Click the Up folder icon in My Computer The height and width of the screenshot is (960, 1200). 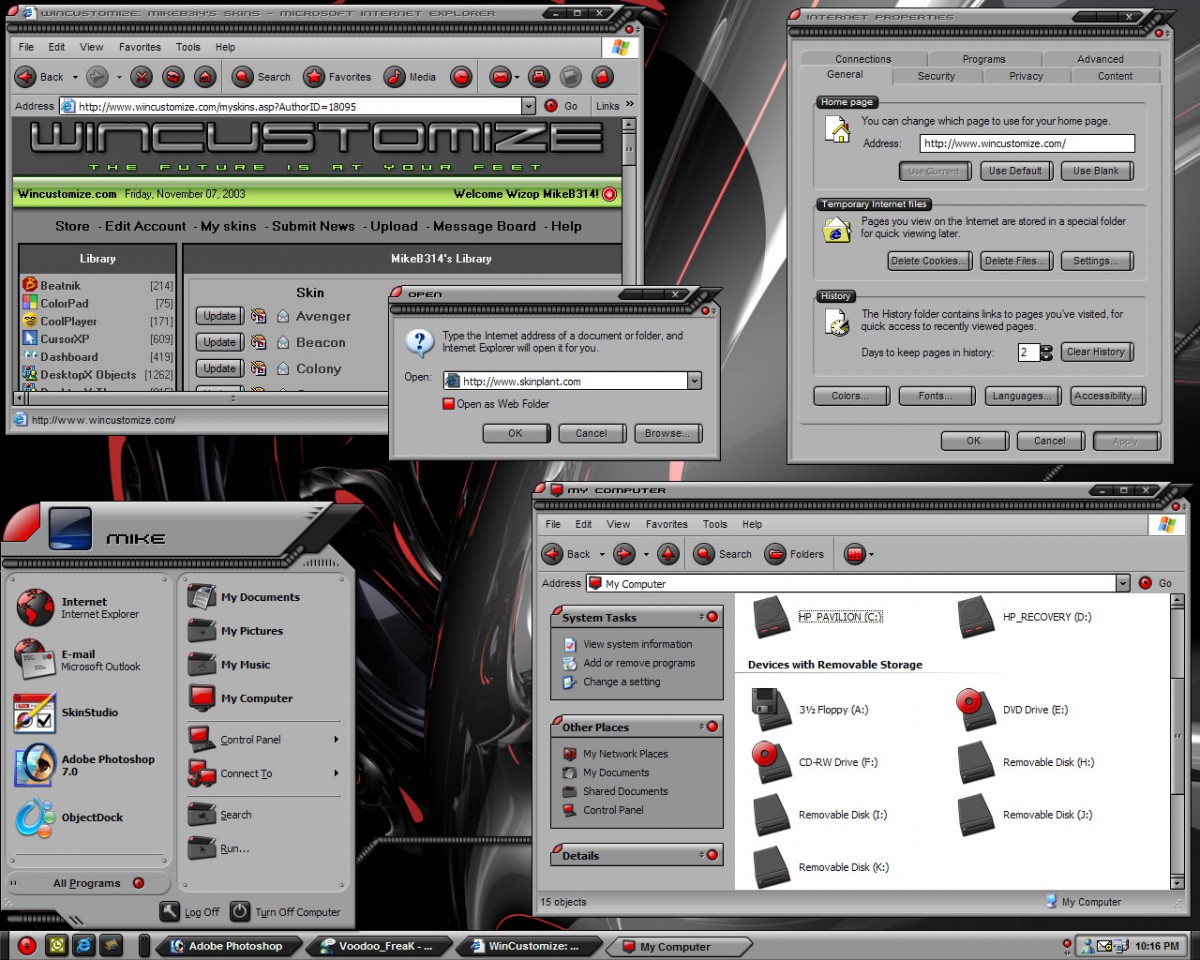pyautogui.click(x=669, y=554)
